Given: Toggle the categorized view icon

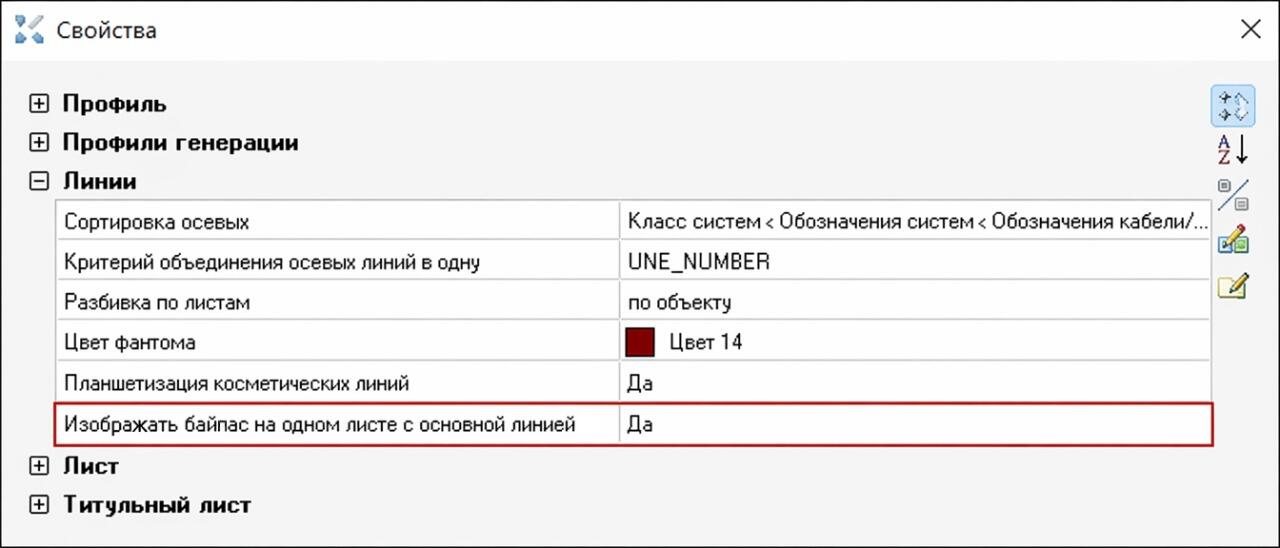Looking at the screenshot, I should pyautogui.click(x=1233, y=106).
